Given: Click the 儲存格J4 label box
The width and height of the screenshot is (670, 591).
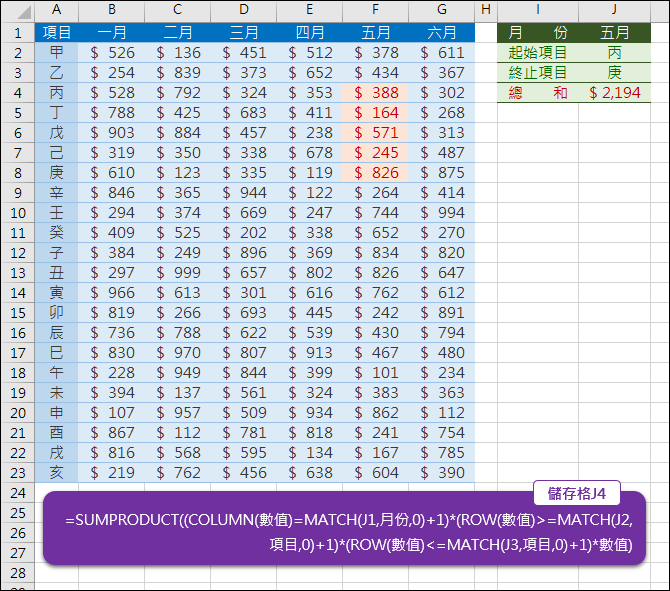Looking at the screenshot, I should 577,494.
